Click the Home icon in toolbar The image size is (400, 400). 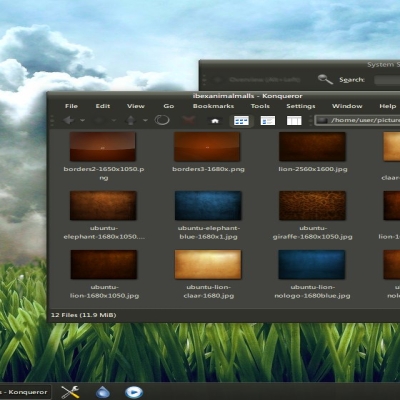(215, 121)
